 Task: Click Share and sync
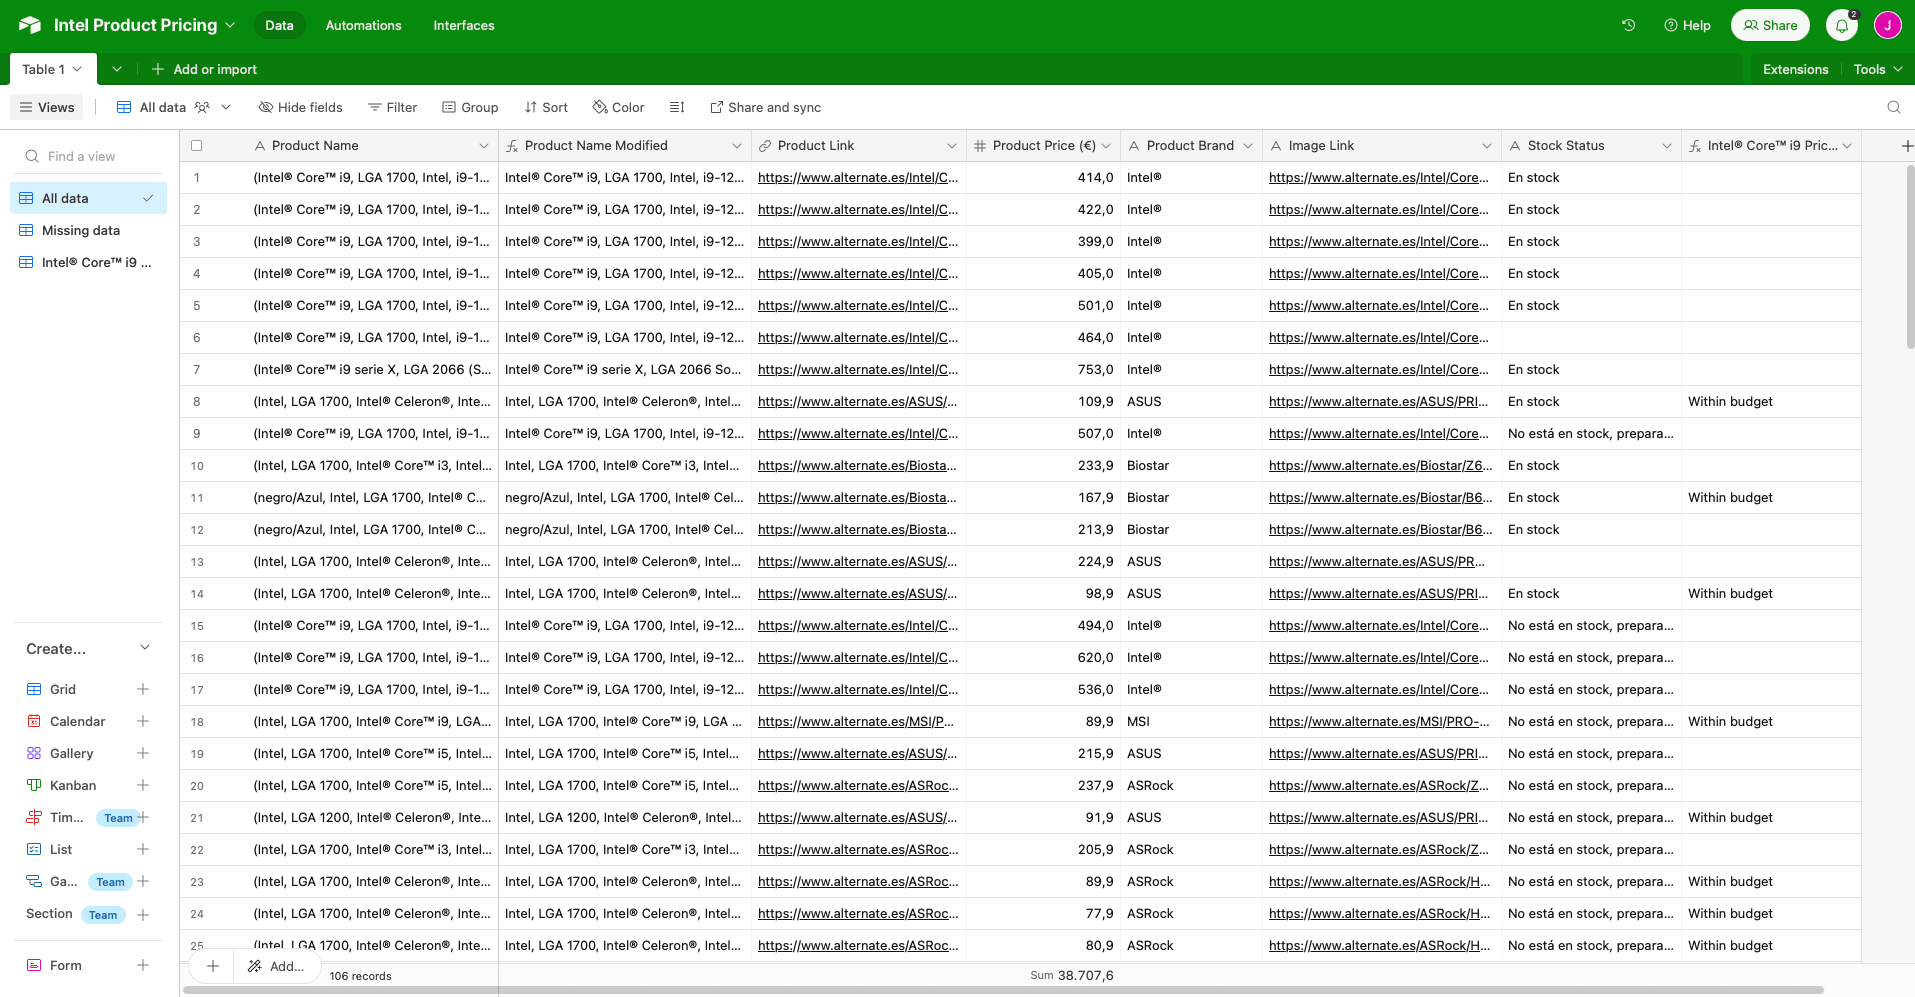(765, 107)
